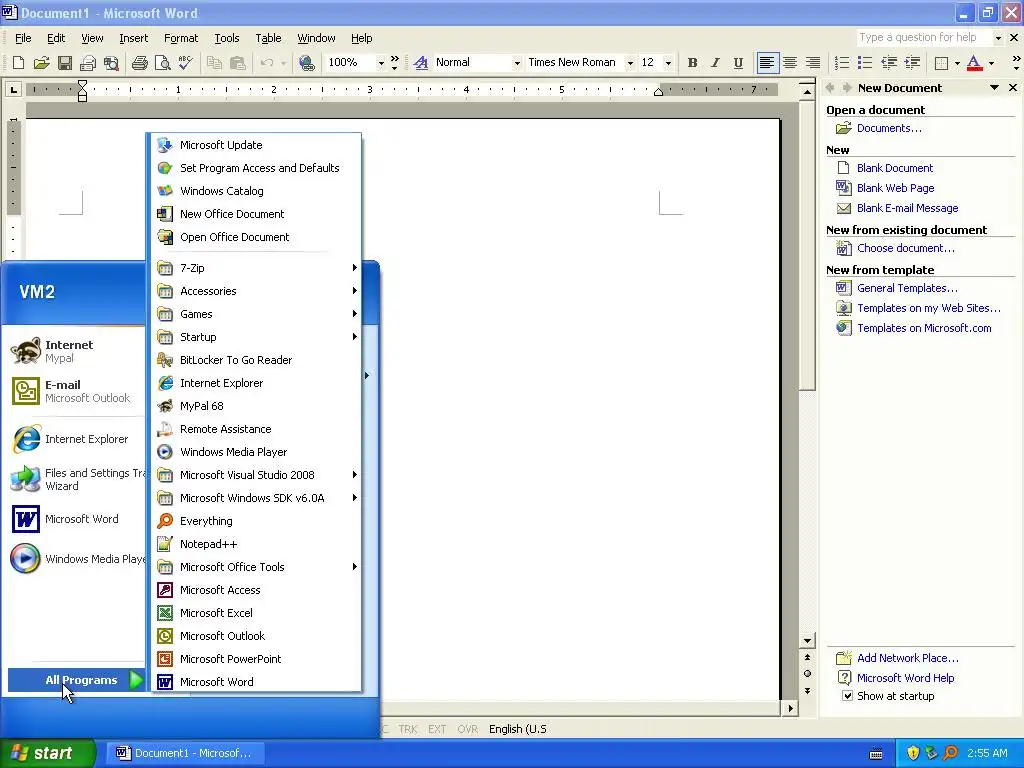Click the Open folder toolbar icon
Viewport: 1024px width, 768px height.
click(41, 63)
